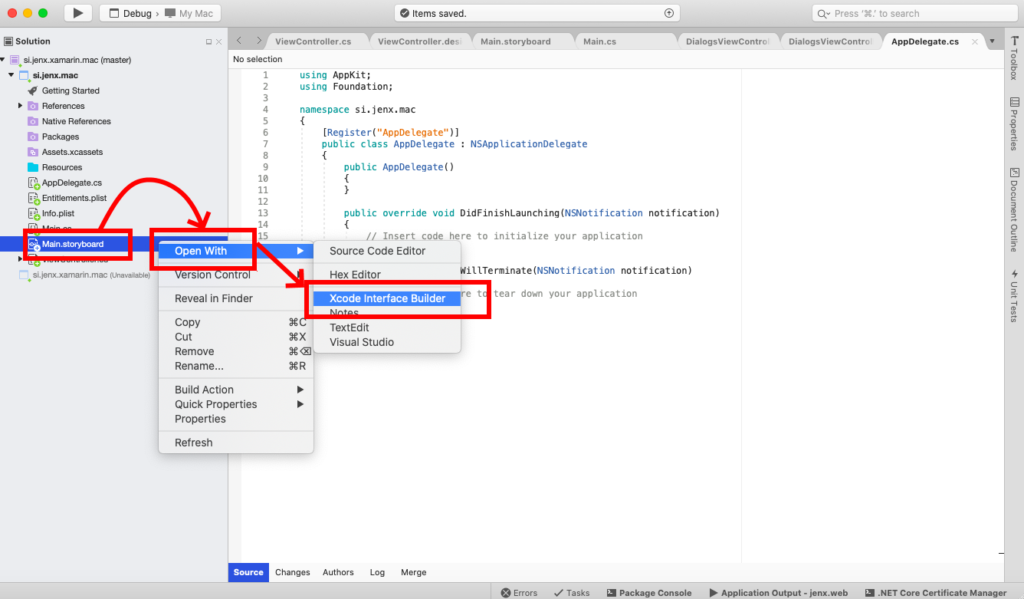Switch to the Main.cs tab
This screenshot has width=1024, height=599.
(x=600, y=41)
